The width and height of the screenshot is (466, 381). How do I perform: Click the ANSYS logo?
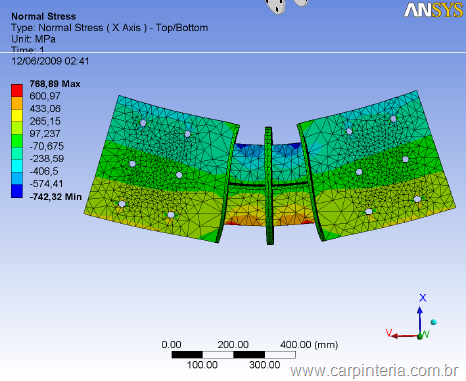pos(433,10)
